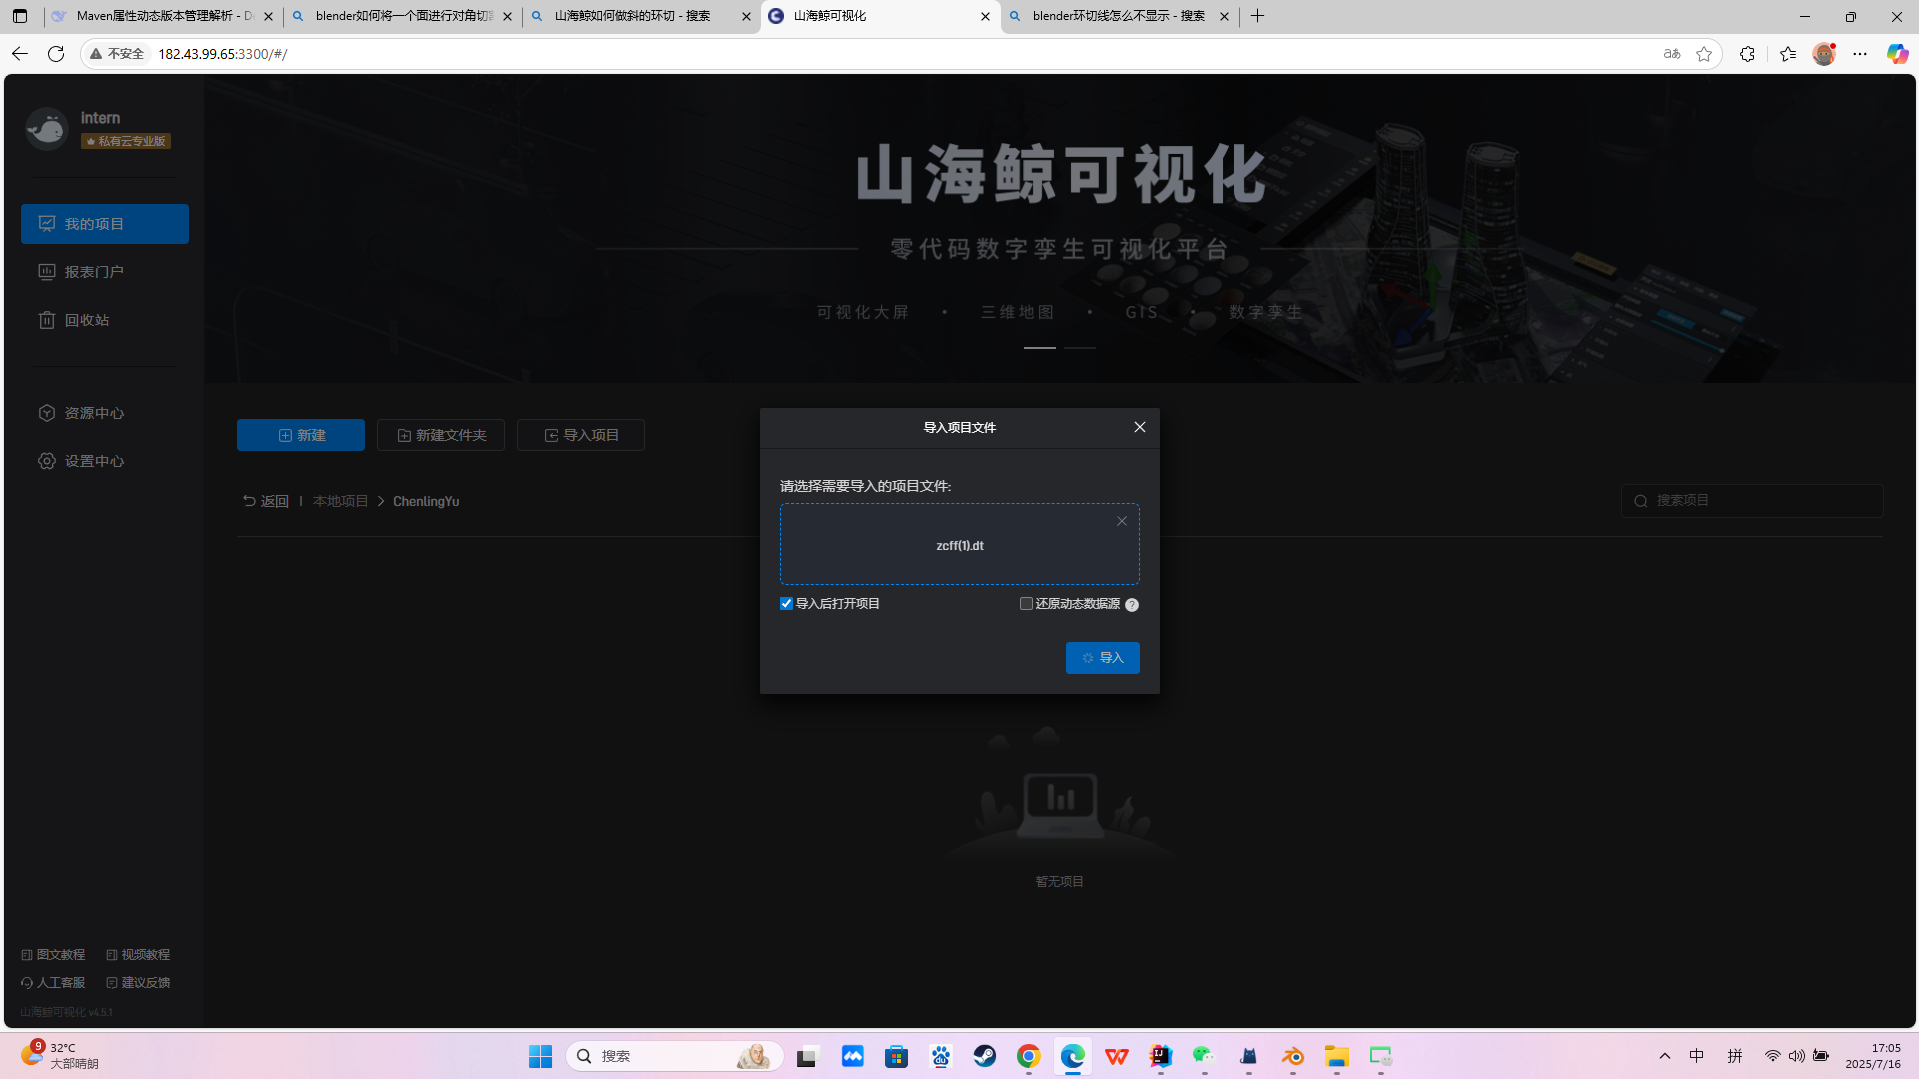
Task: Click browser back arrow
Action: [20, 54]
